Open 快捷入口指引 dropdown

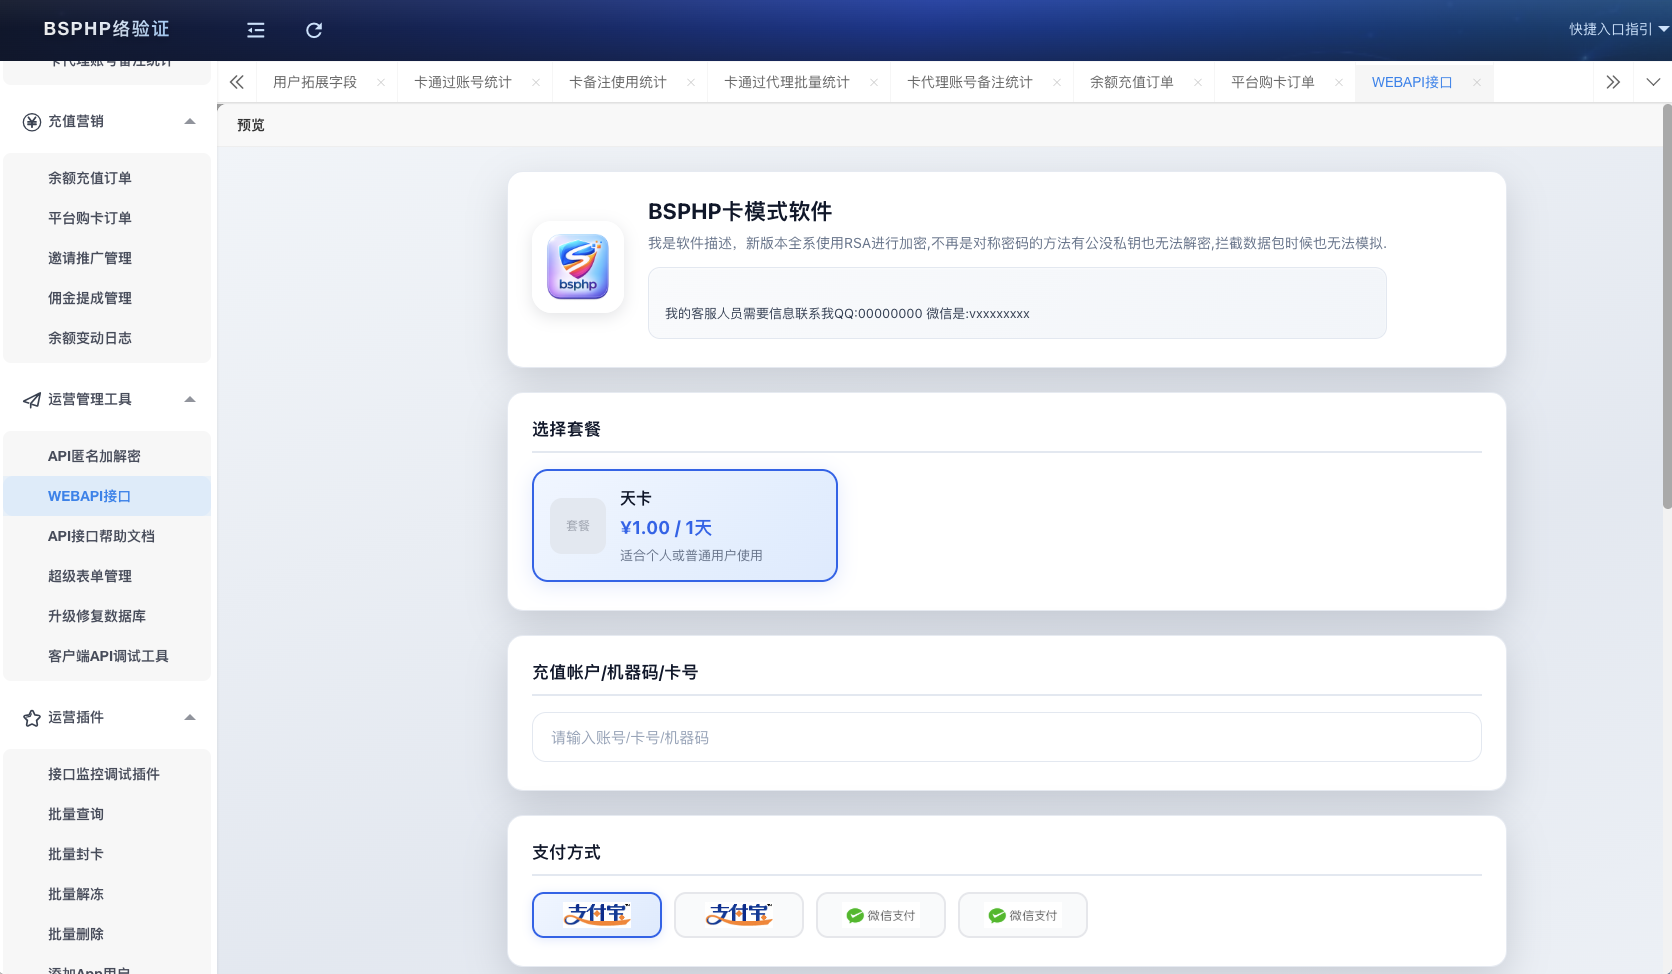[x=1618, y=29]
